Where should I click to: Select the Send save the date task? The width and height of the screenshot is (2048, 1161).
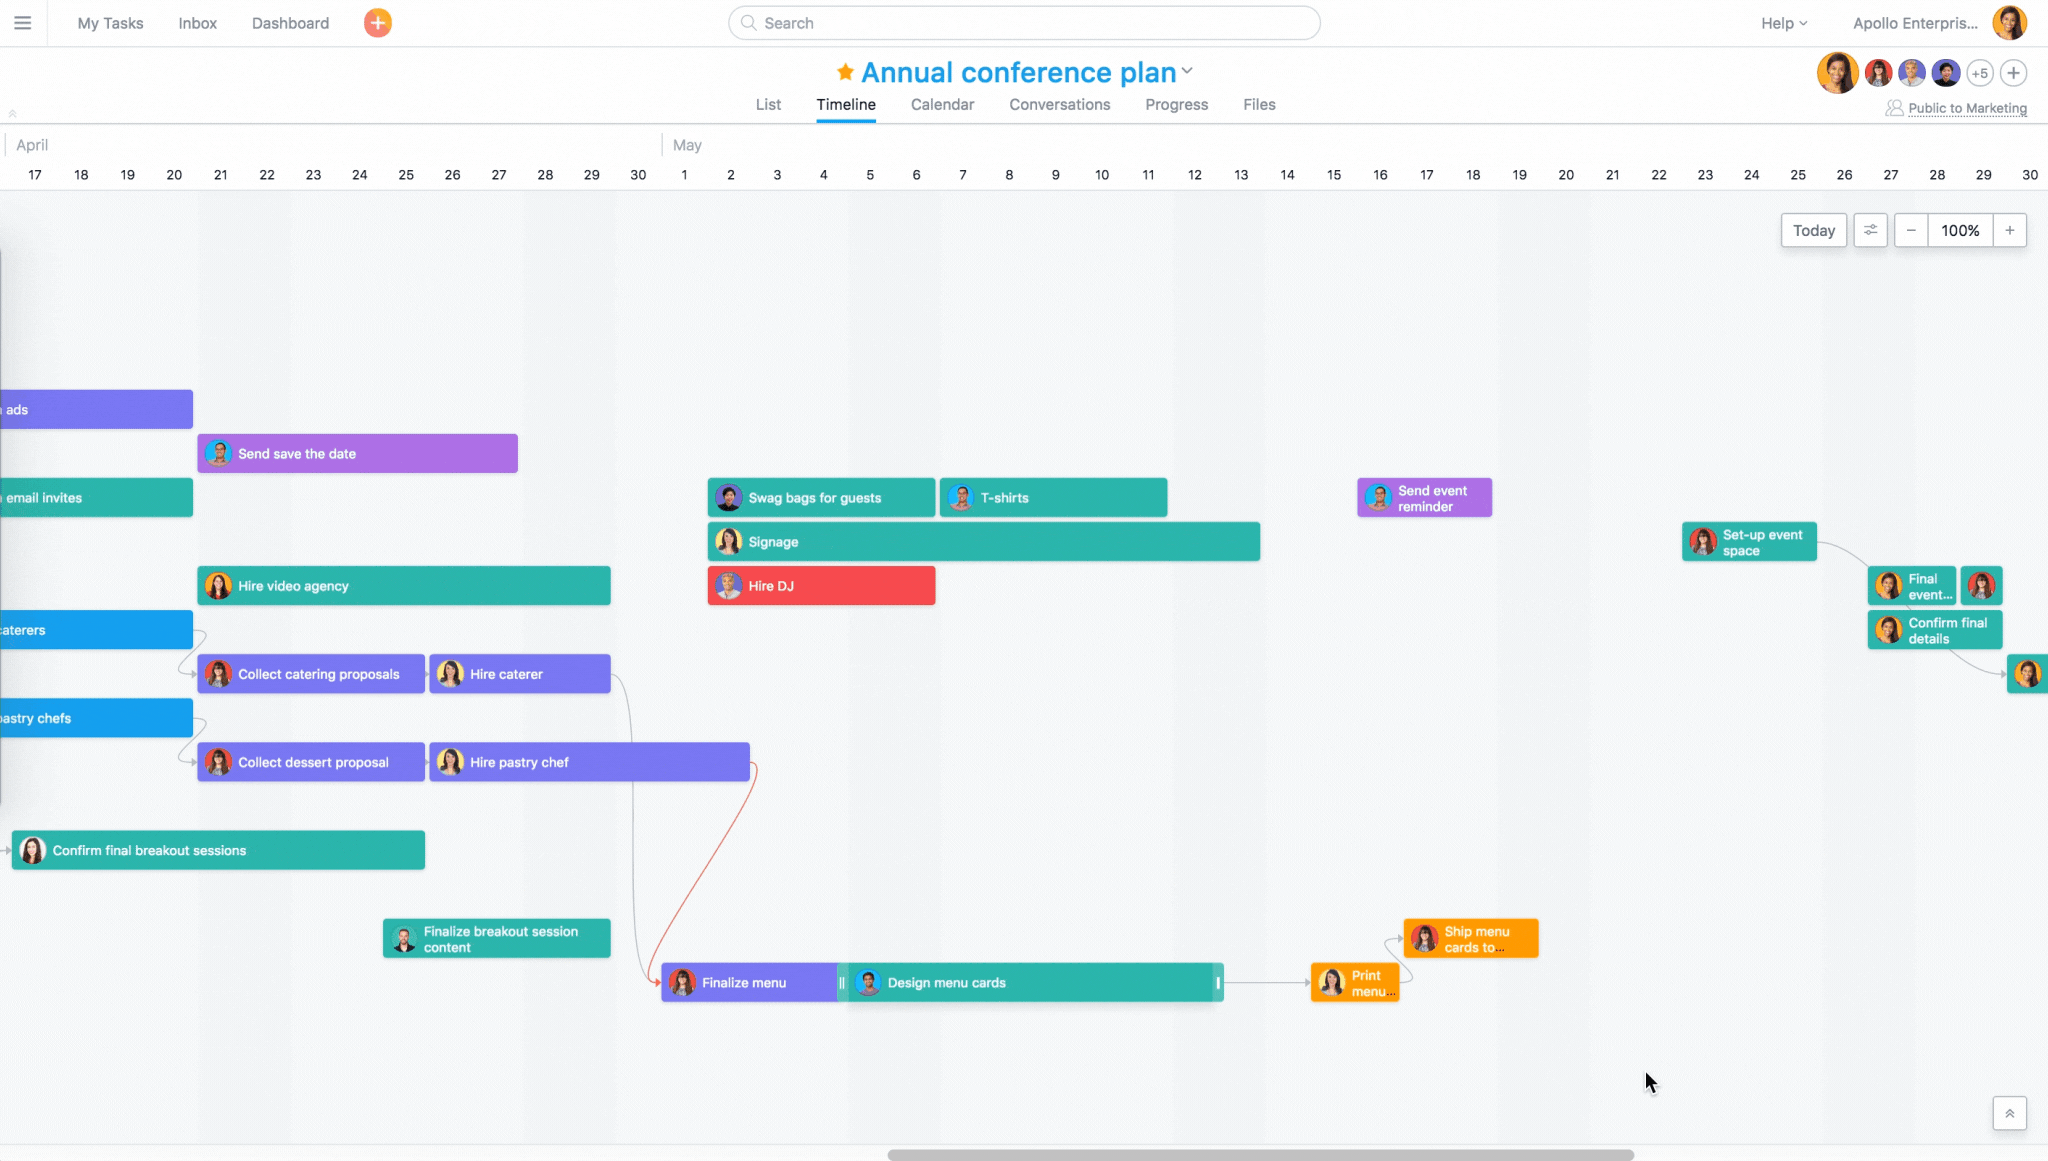coord(357,453)
